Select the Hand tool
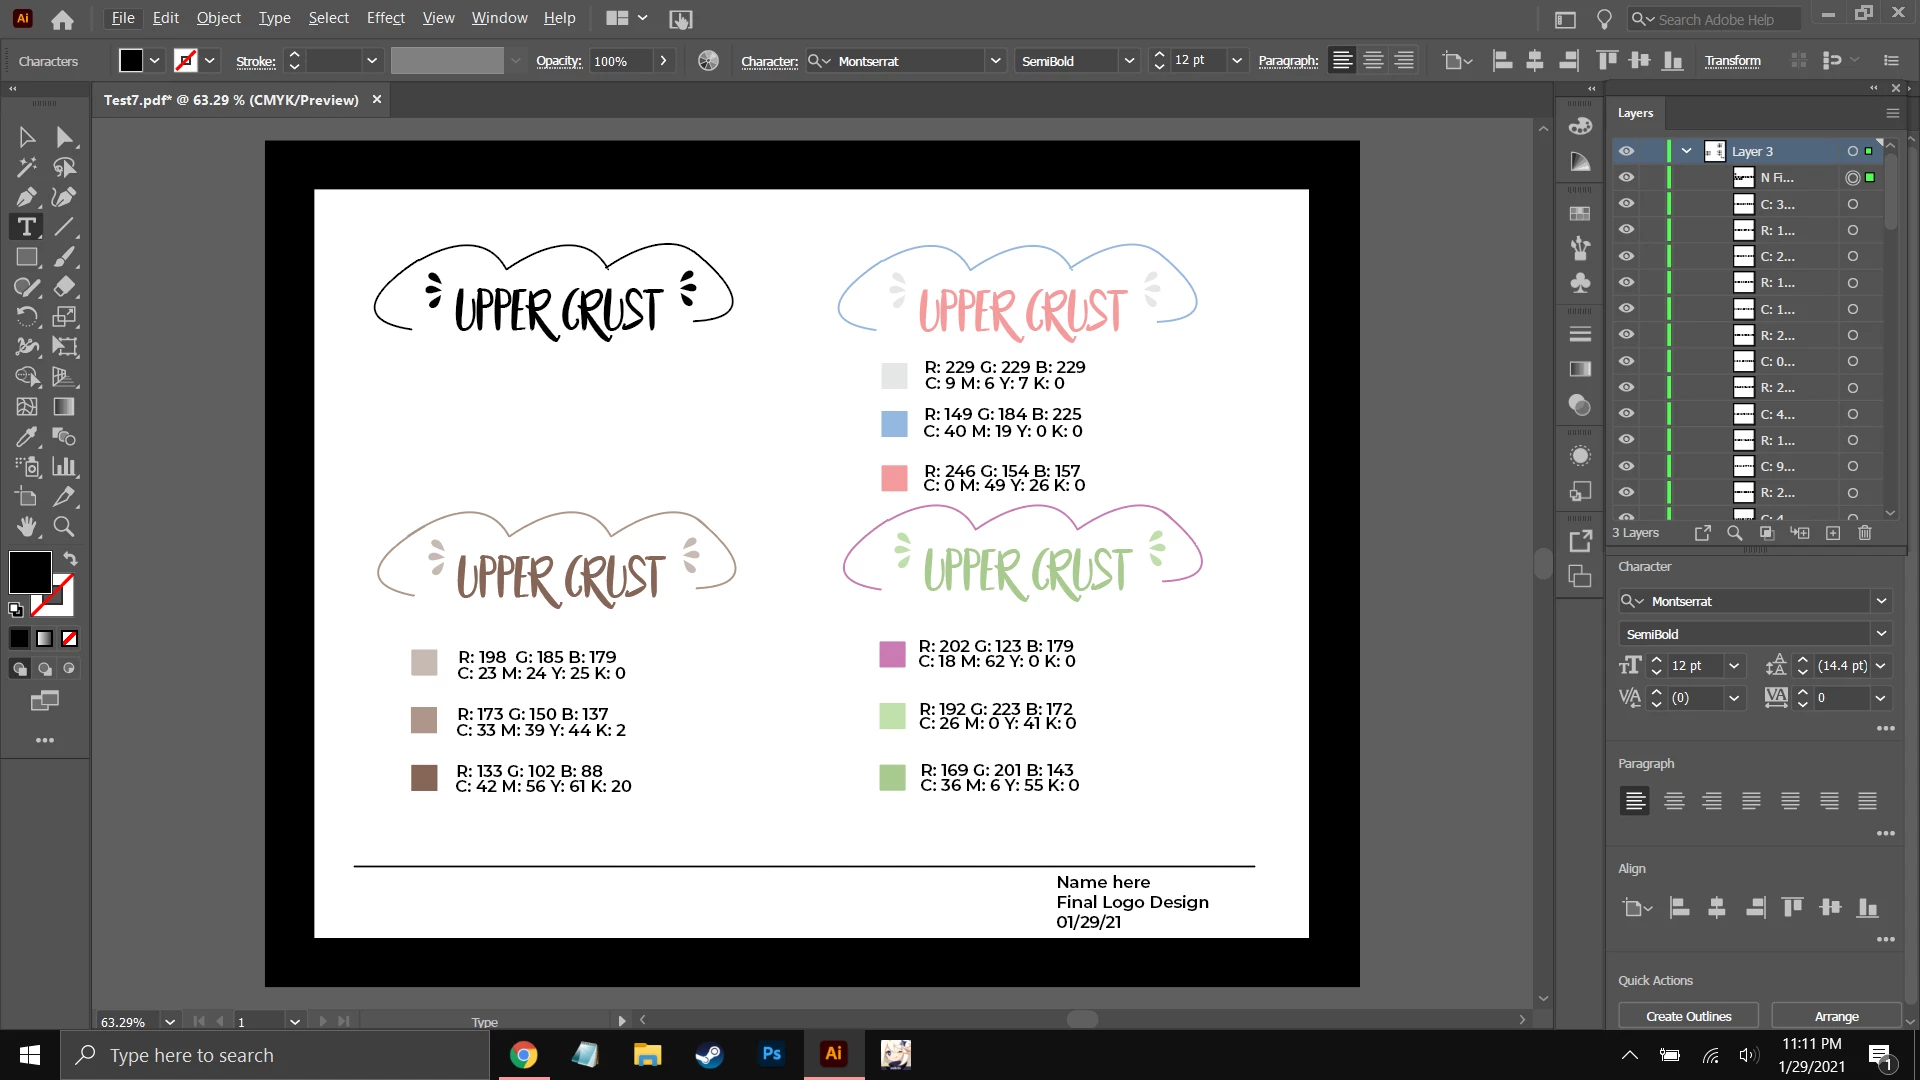Screen dimensions: 1920x1080 click(x=27, y=526)
